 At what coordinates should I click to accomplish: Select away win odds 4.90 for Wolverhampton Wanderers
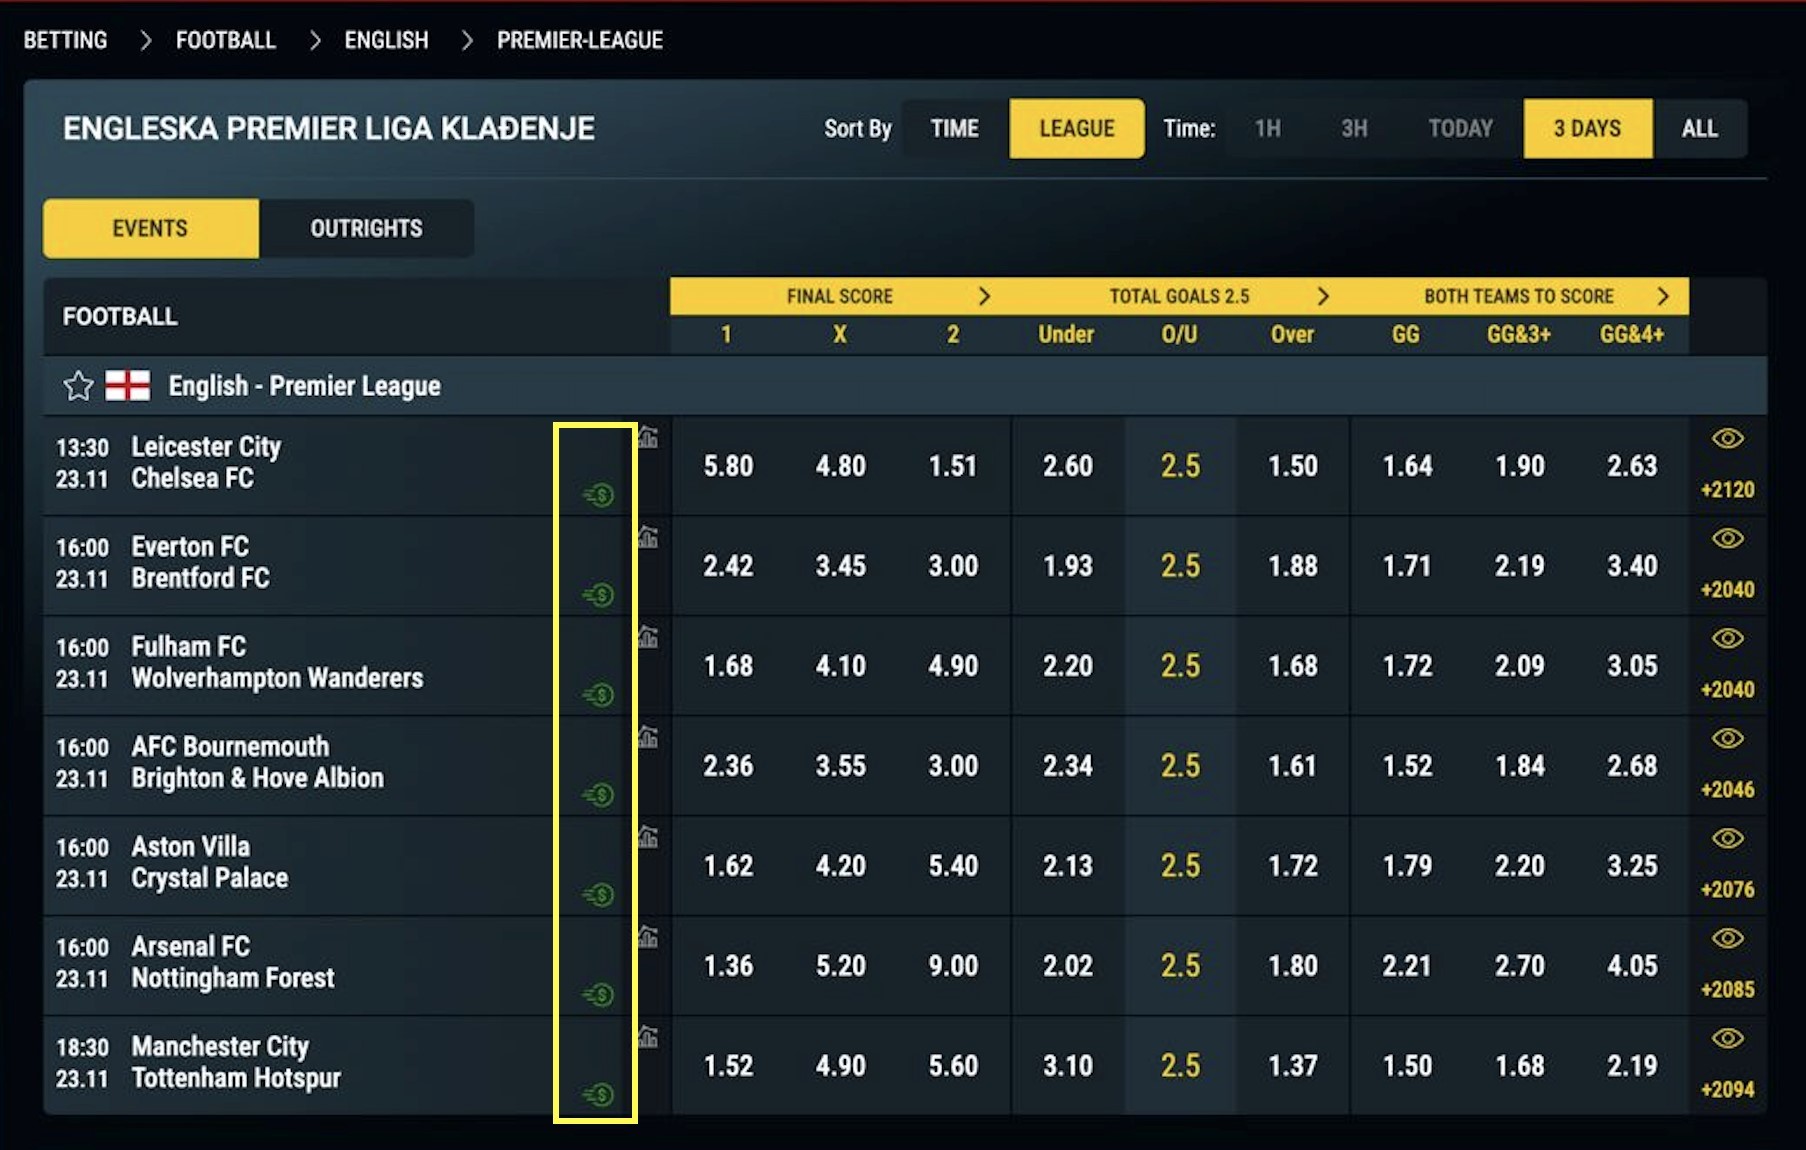[953, 666]
